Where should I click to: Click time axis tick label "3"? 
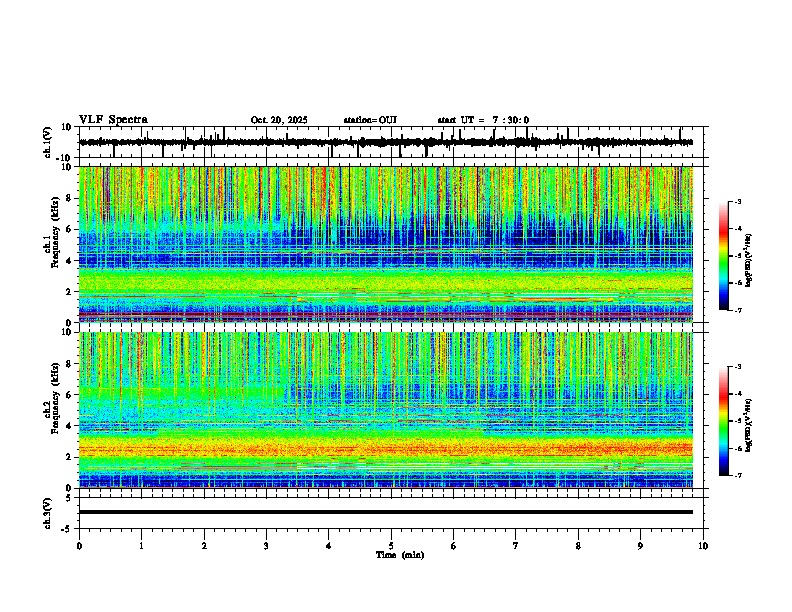[266, 546]
